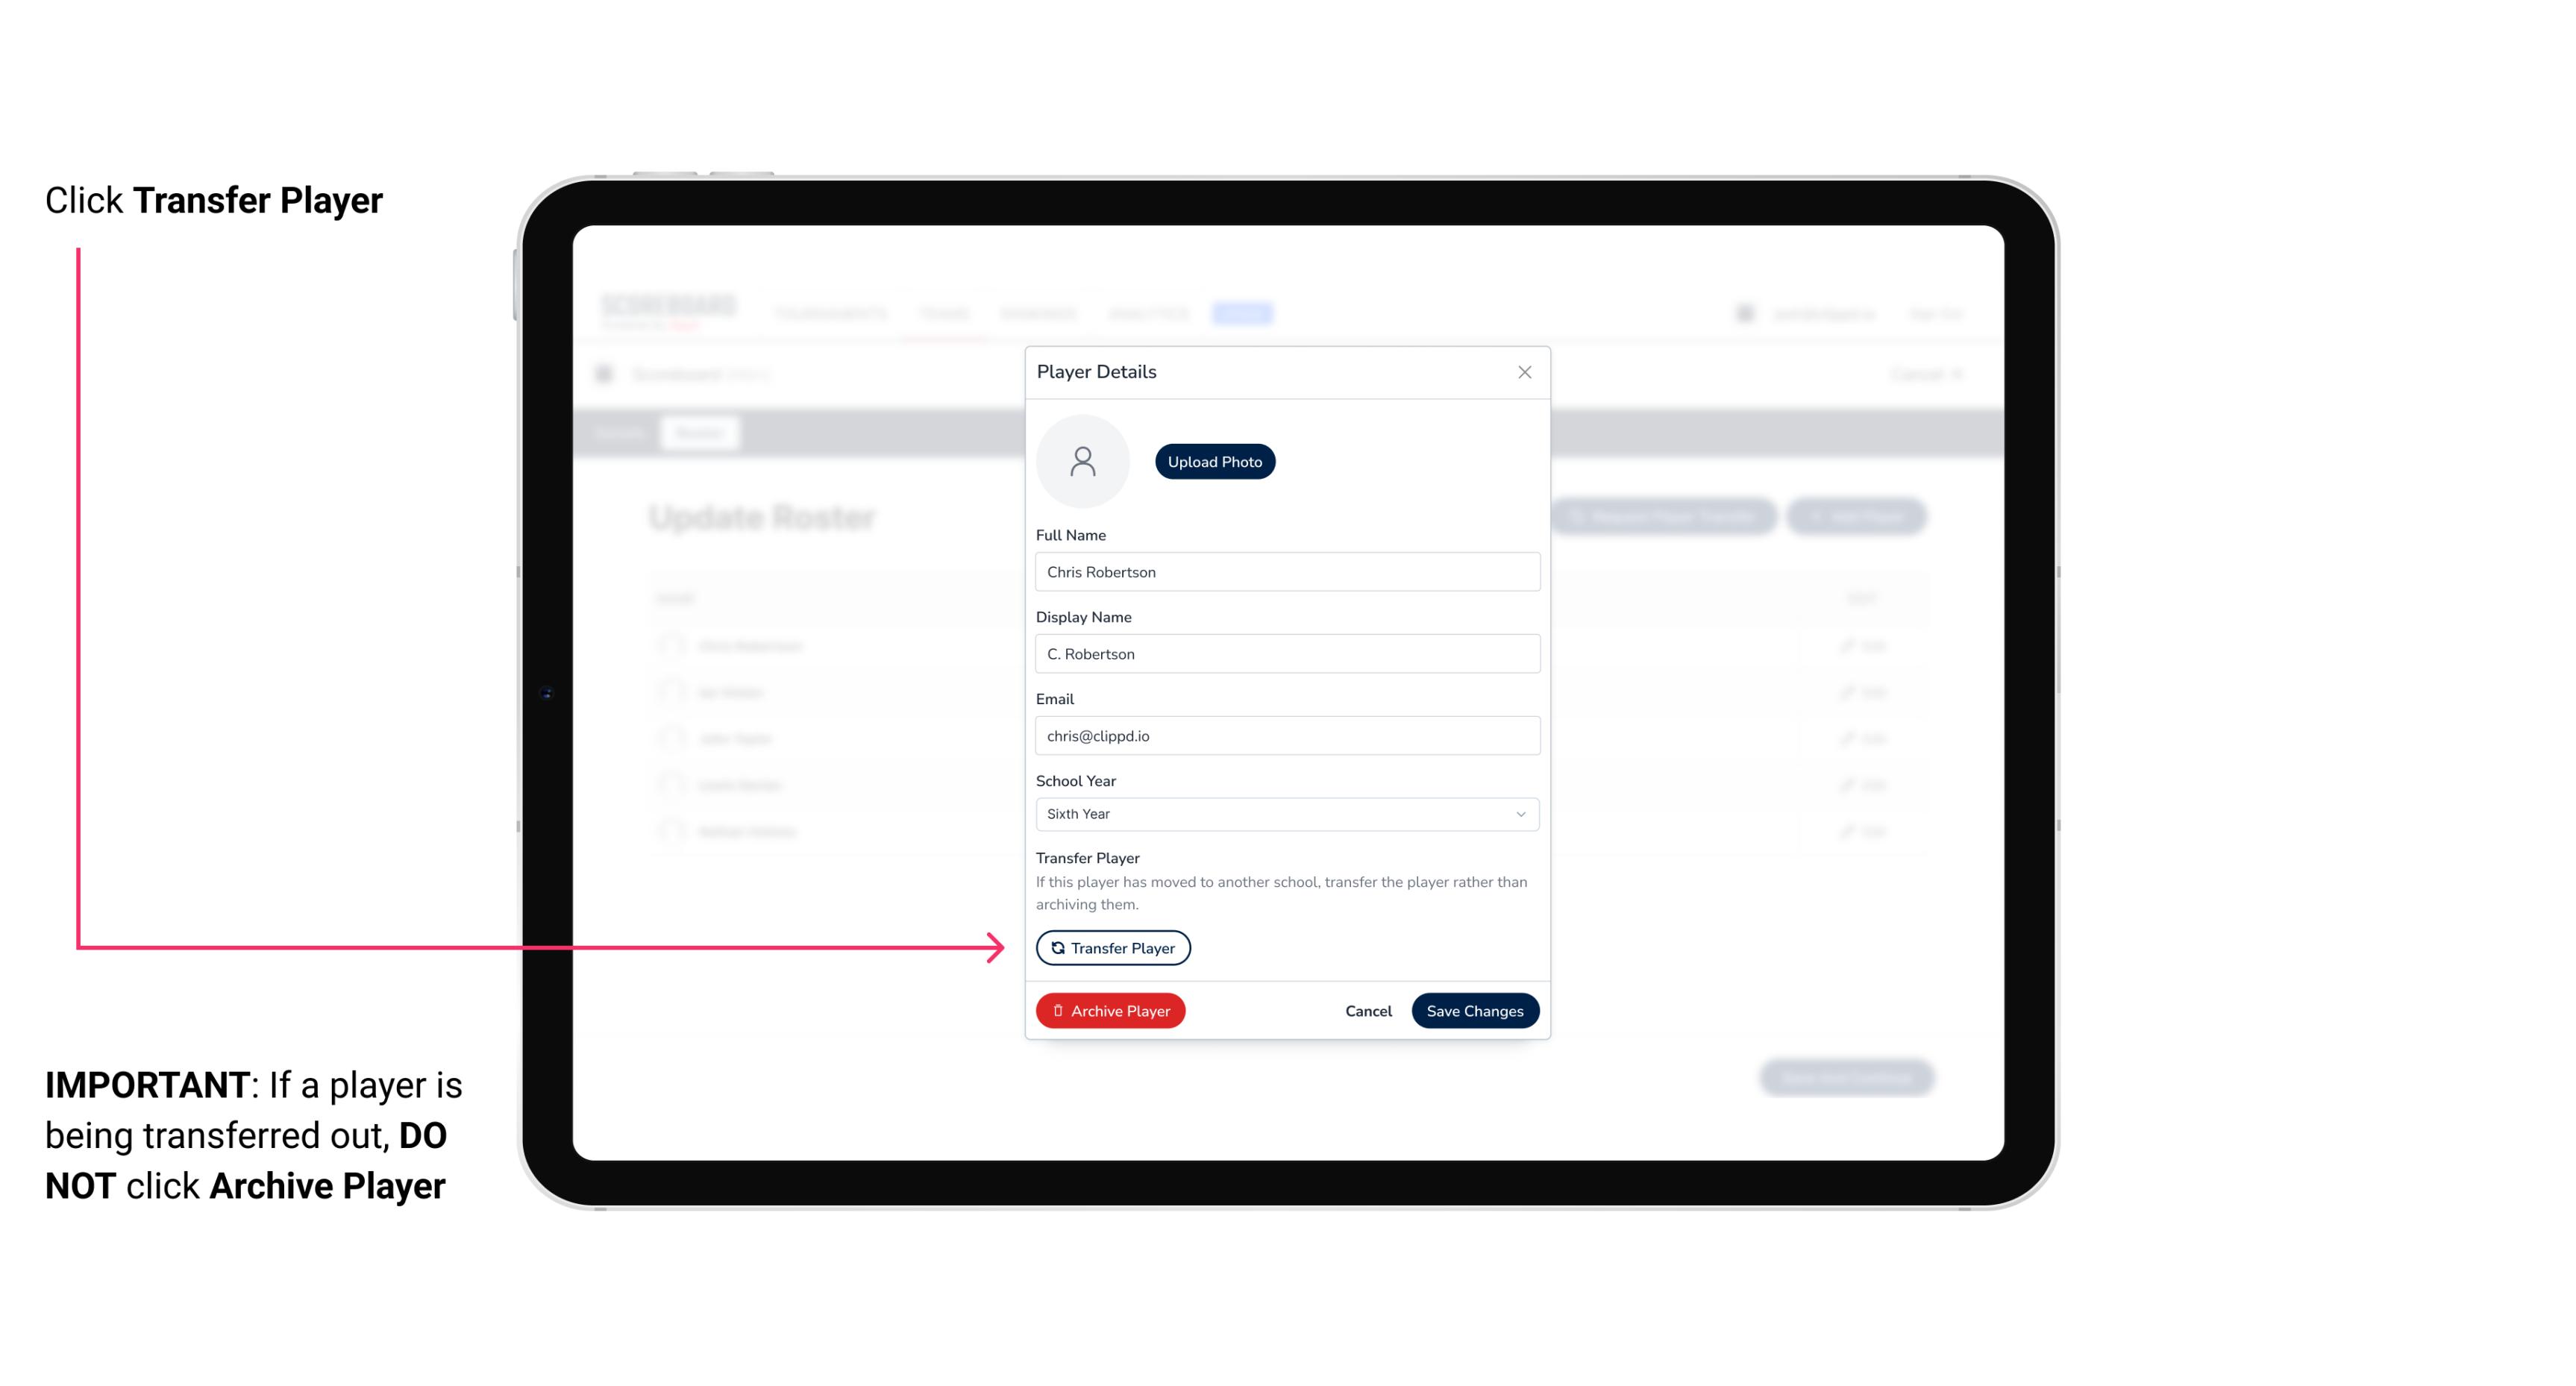The image size is (2576, 1386).
Task: Select Sixth Year from School Year dropdown
Action: [1285, 812]
